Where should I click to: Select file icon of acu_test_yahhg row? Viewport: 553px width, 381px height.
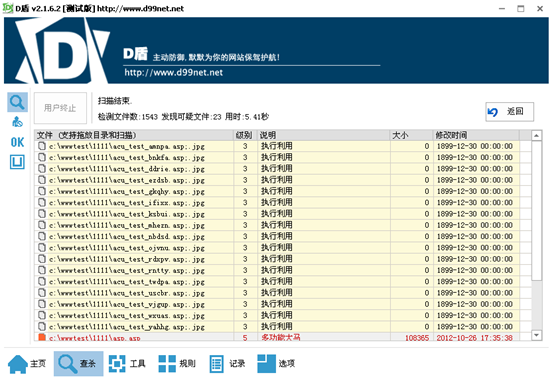click(42, 327)
